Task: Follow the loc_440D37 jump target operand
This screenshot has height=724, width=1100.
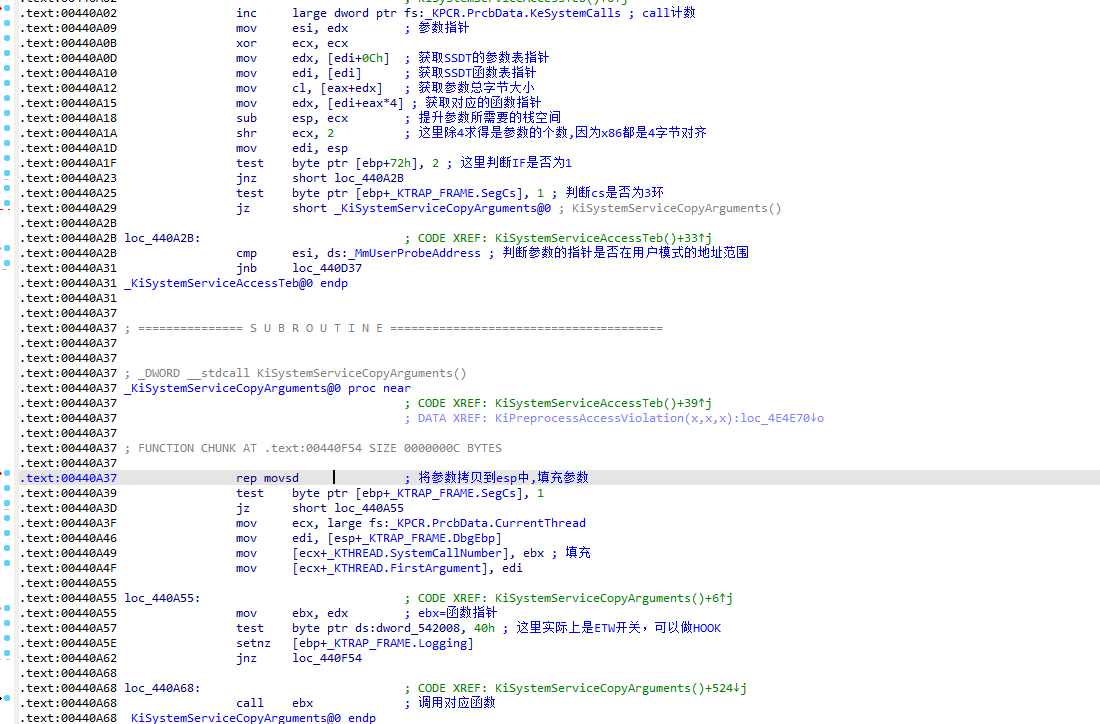Action: [327, 268]
